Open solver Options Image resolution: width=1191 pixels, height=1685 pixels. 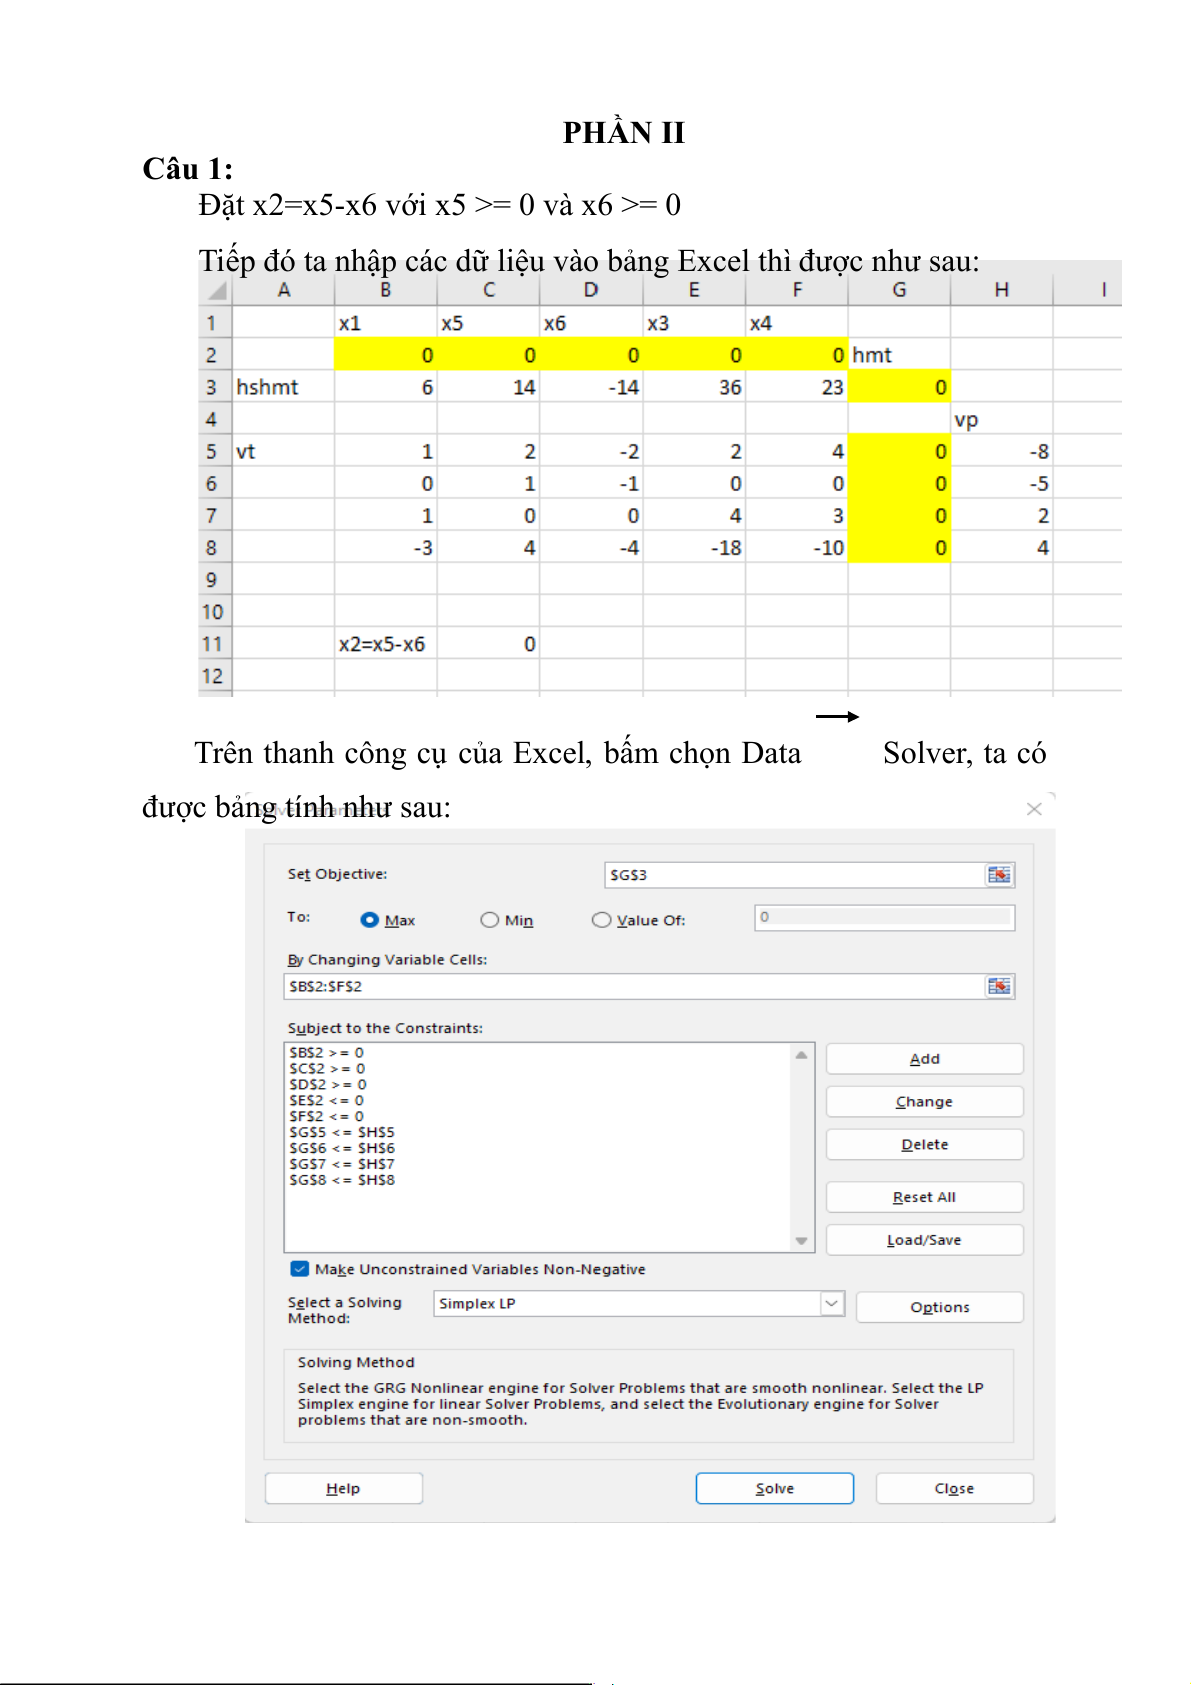pyautogui.click(x=939, y=1307)
